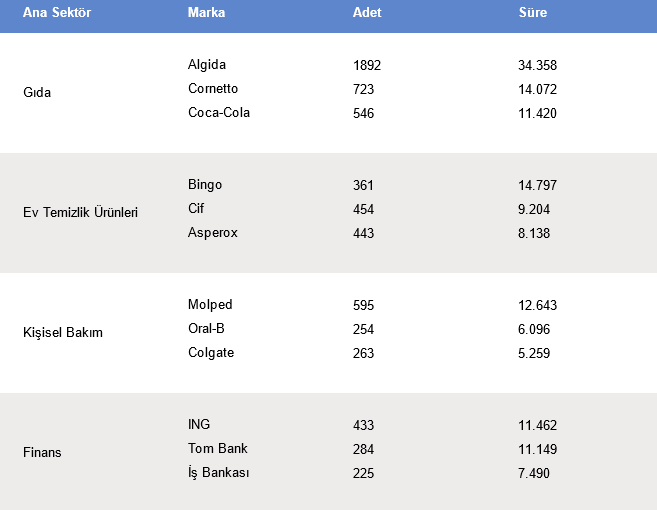Click the Molped brand name
Viewport: 657px width, 510px height.
click(x=210, y=305)
